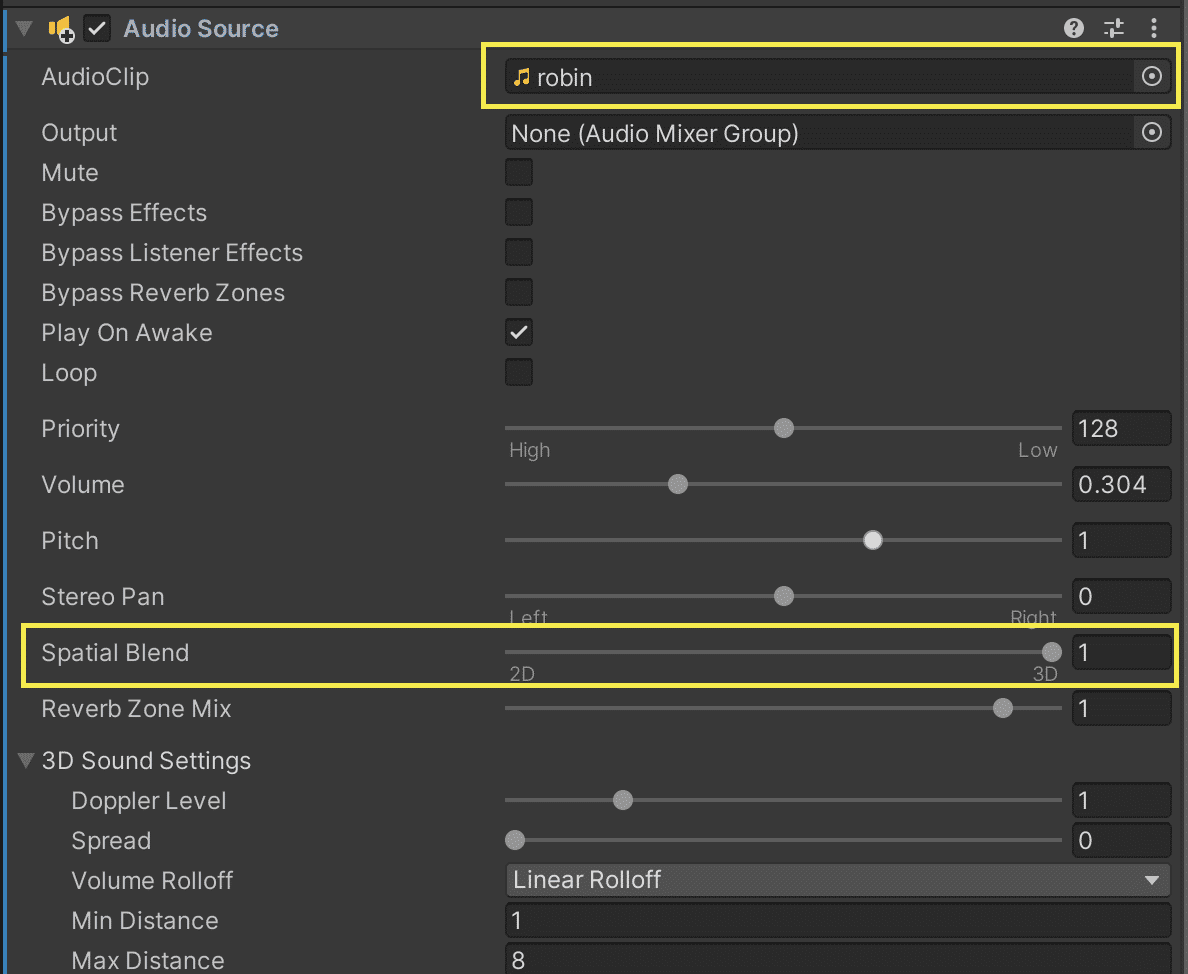
Task: Tick the Bypass Effects checkbox
Action: coord(519,213)
